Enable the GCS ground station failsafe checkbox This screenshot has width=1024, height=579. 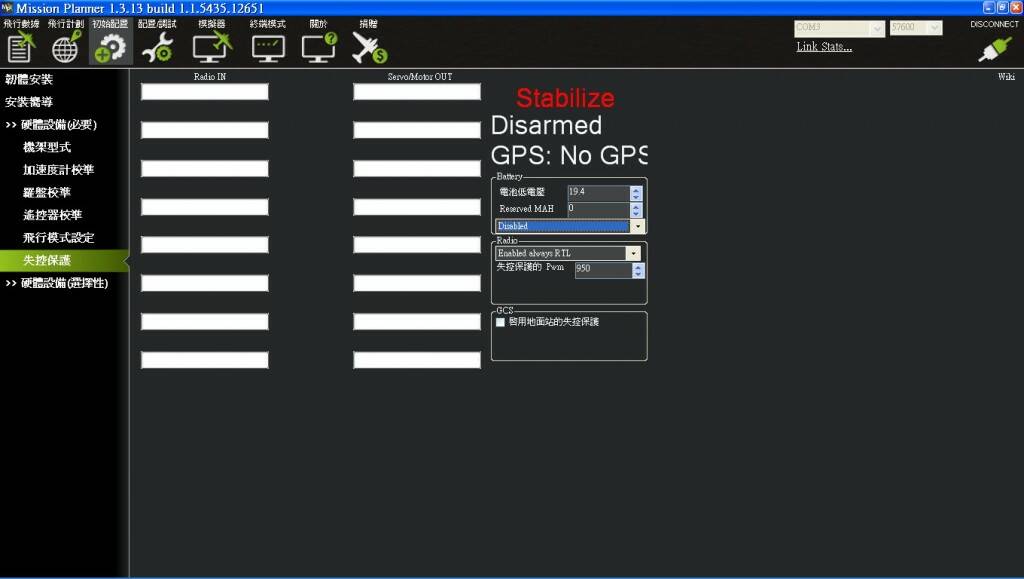click(501, 322)
